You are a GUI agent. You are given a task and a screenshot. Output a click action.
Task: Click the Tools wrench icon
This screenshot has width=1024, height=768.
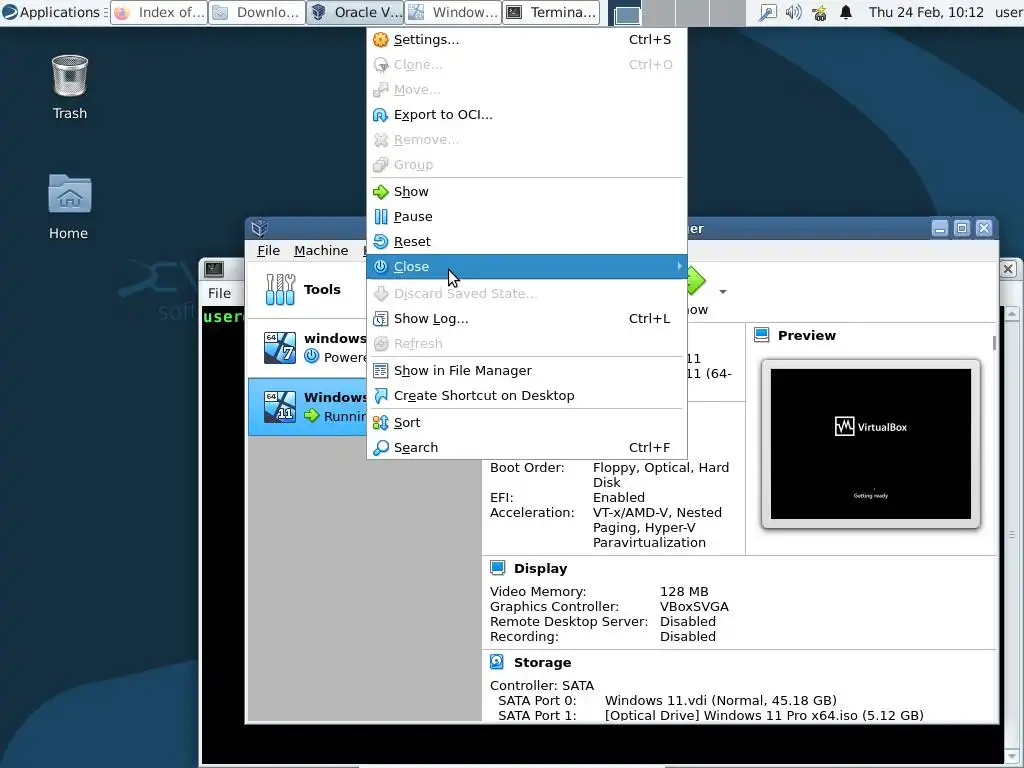tap(280, 289)
